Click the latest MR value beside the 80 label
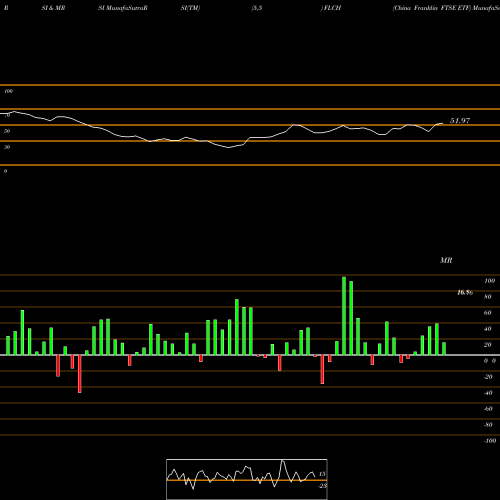 pos(465,293)
